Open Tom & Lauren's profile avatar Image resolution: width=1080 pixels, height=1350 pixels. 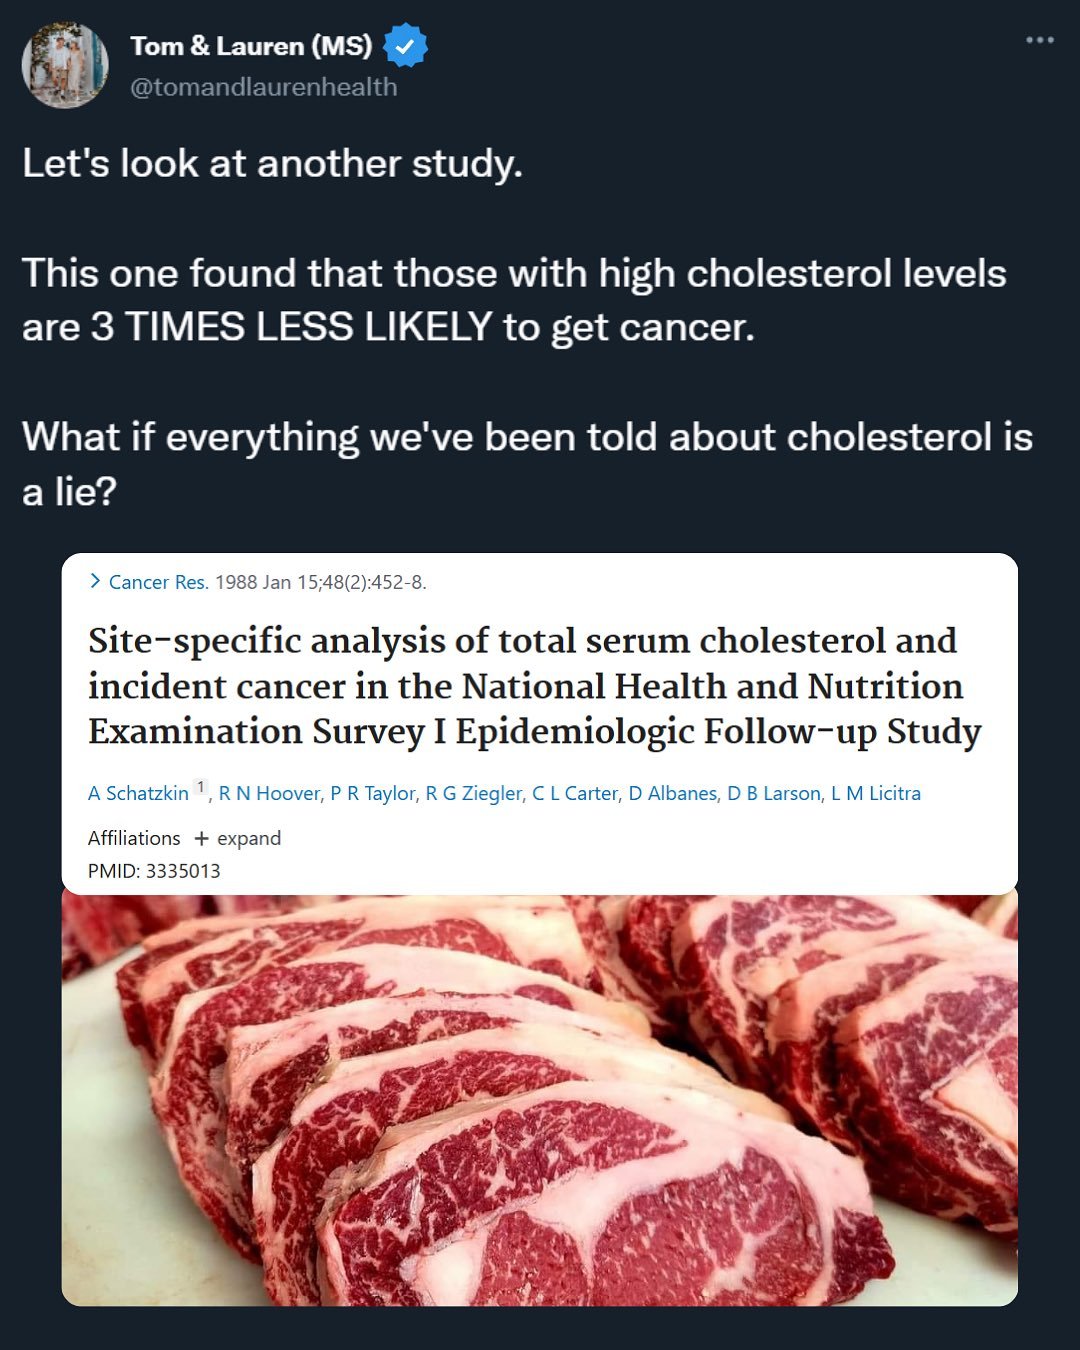65,65
